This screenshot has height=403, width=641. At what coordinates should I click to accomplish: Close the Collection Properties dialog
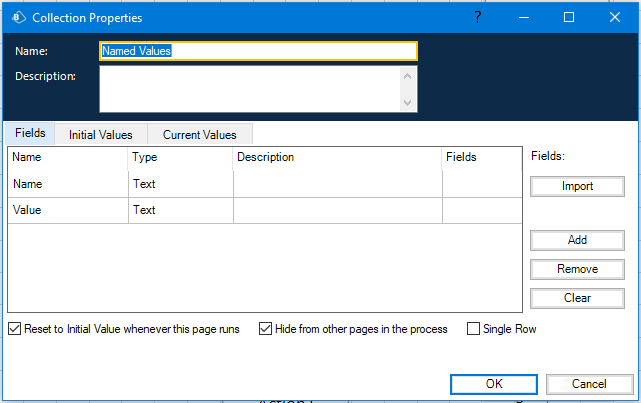pos(614,17)
